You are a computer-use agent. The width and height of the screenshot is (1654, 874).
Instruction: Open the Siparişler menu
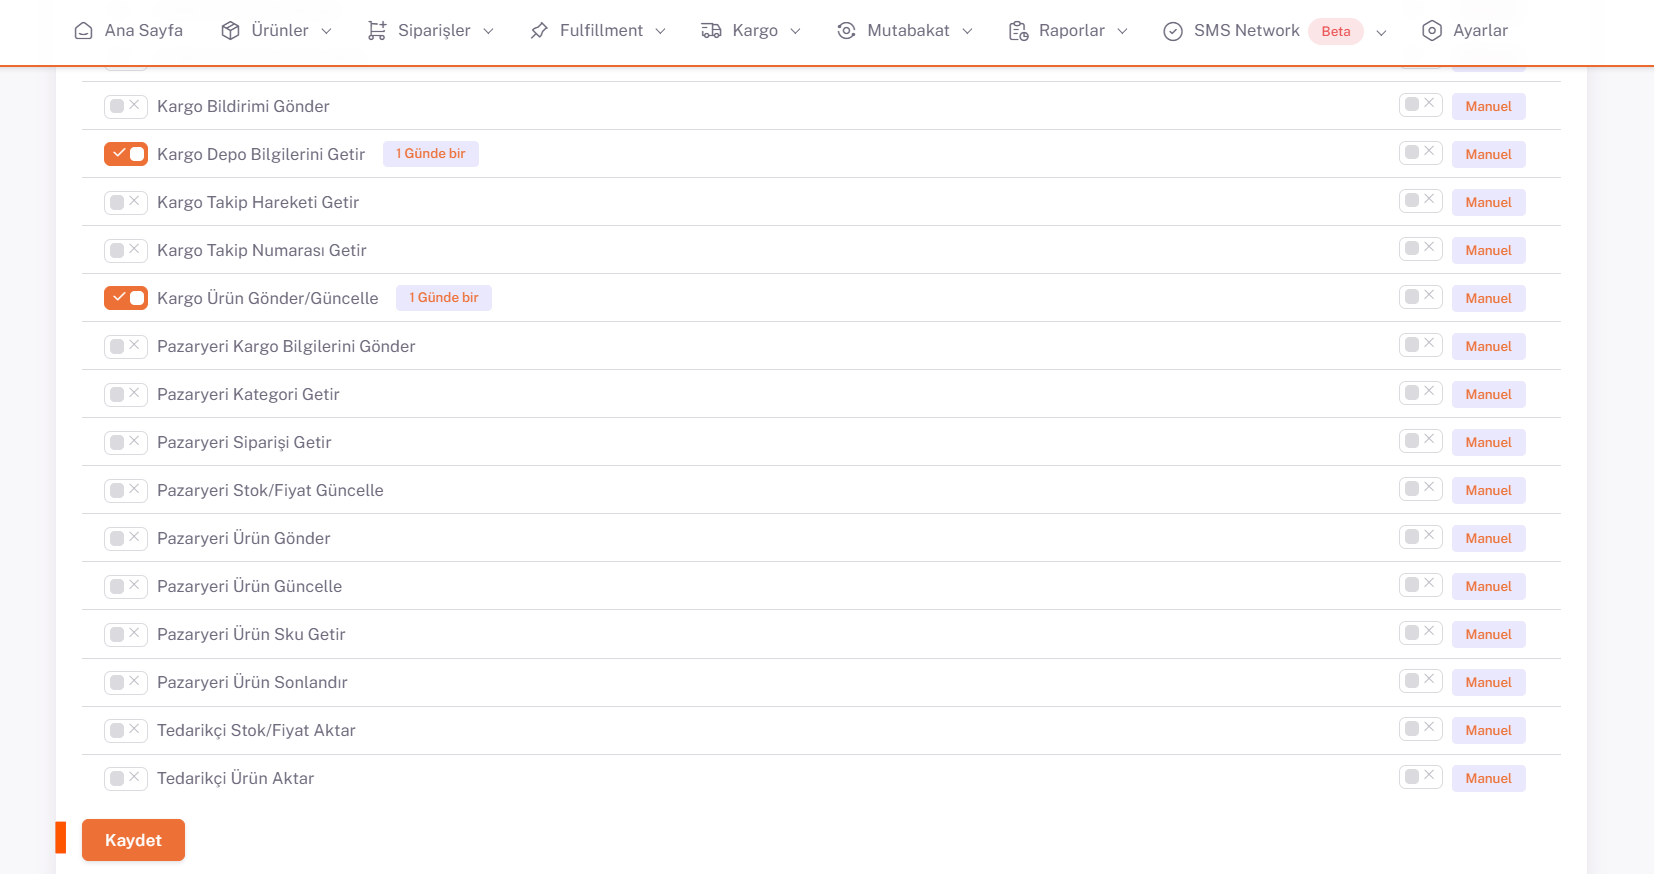(x=431, y=31)
